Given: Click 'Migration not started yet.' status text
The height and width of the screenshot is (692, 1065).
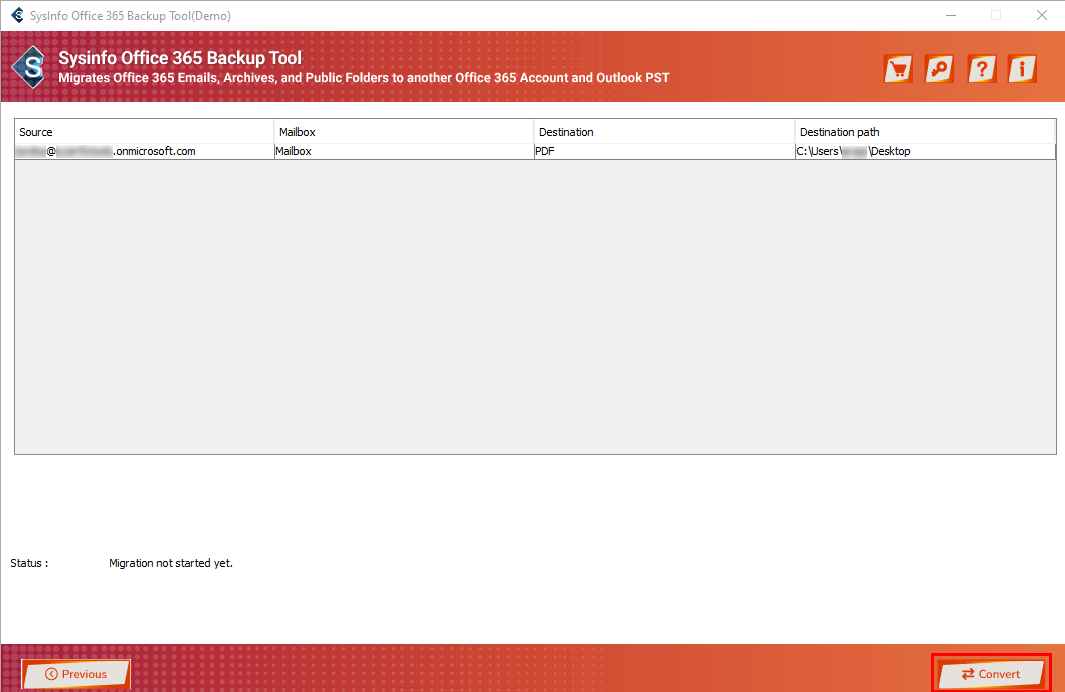Looking at the screenshot, I should click(x=170, y=563).
